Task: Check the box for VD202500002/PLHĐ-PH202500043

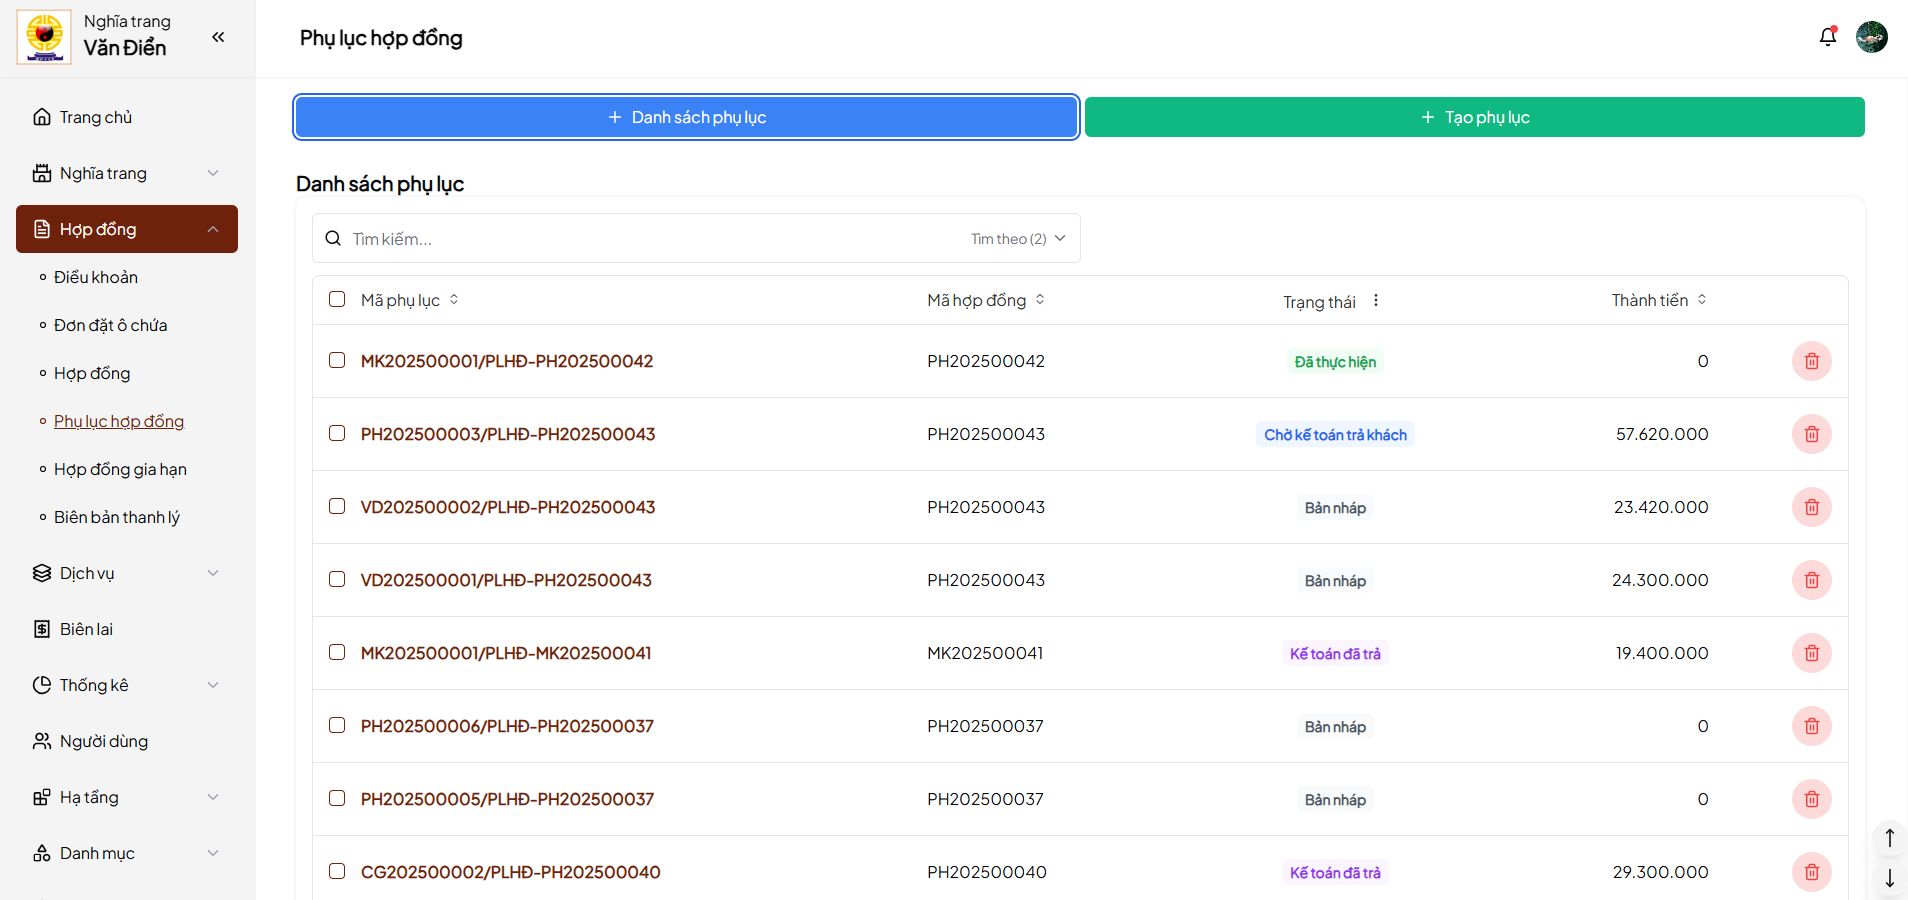Action: pyautogui.click(x=337, y=506)
